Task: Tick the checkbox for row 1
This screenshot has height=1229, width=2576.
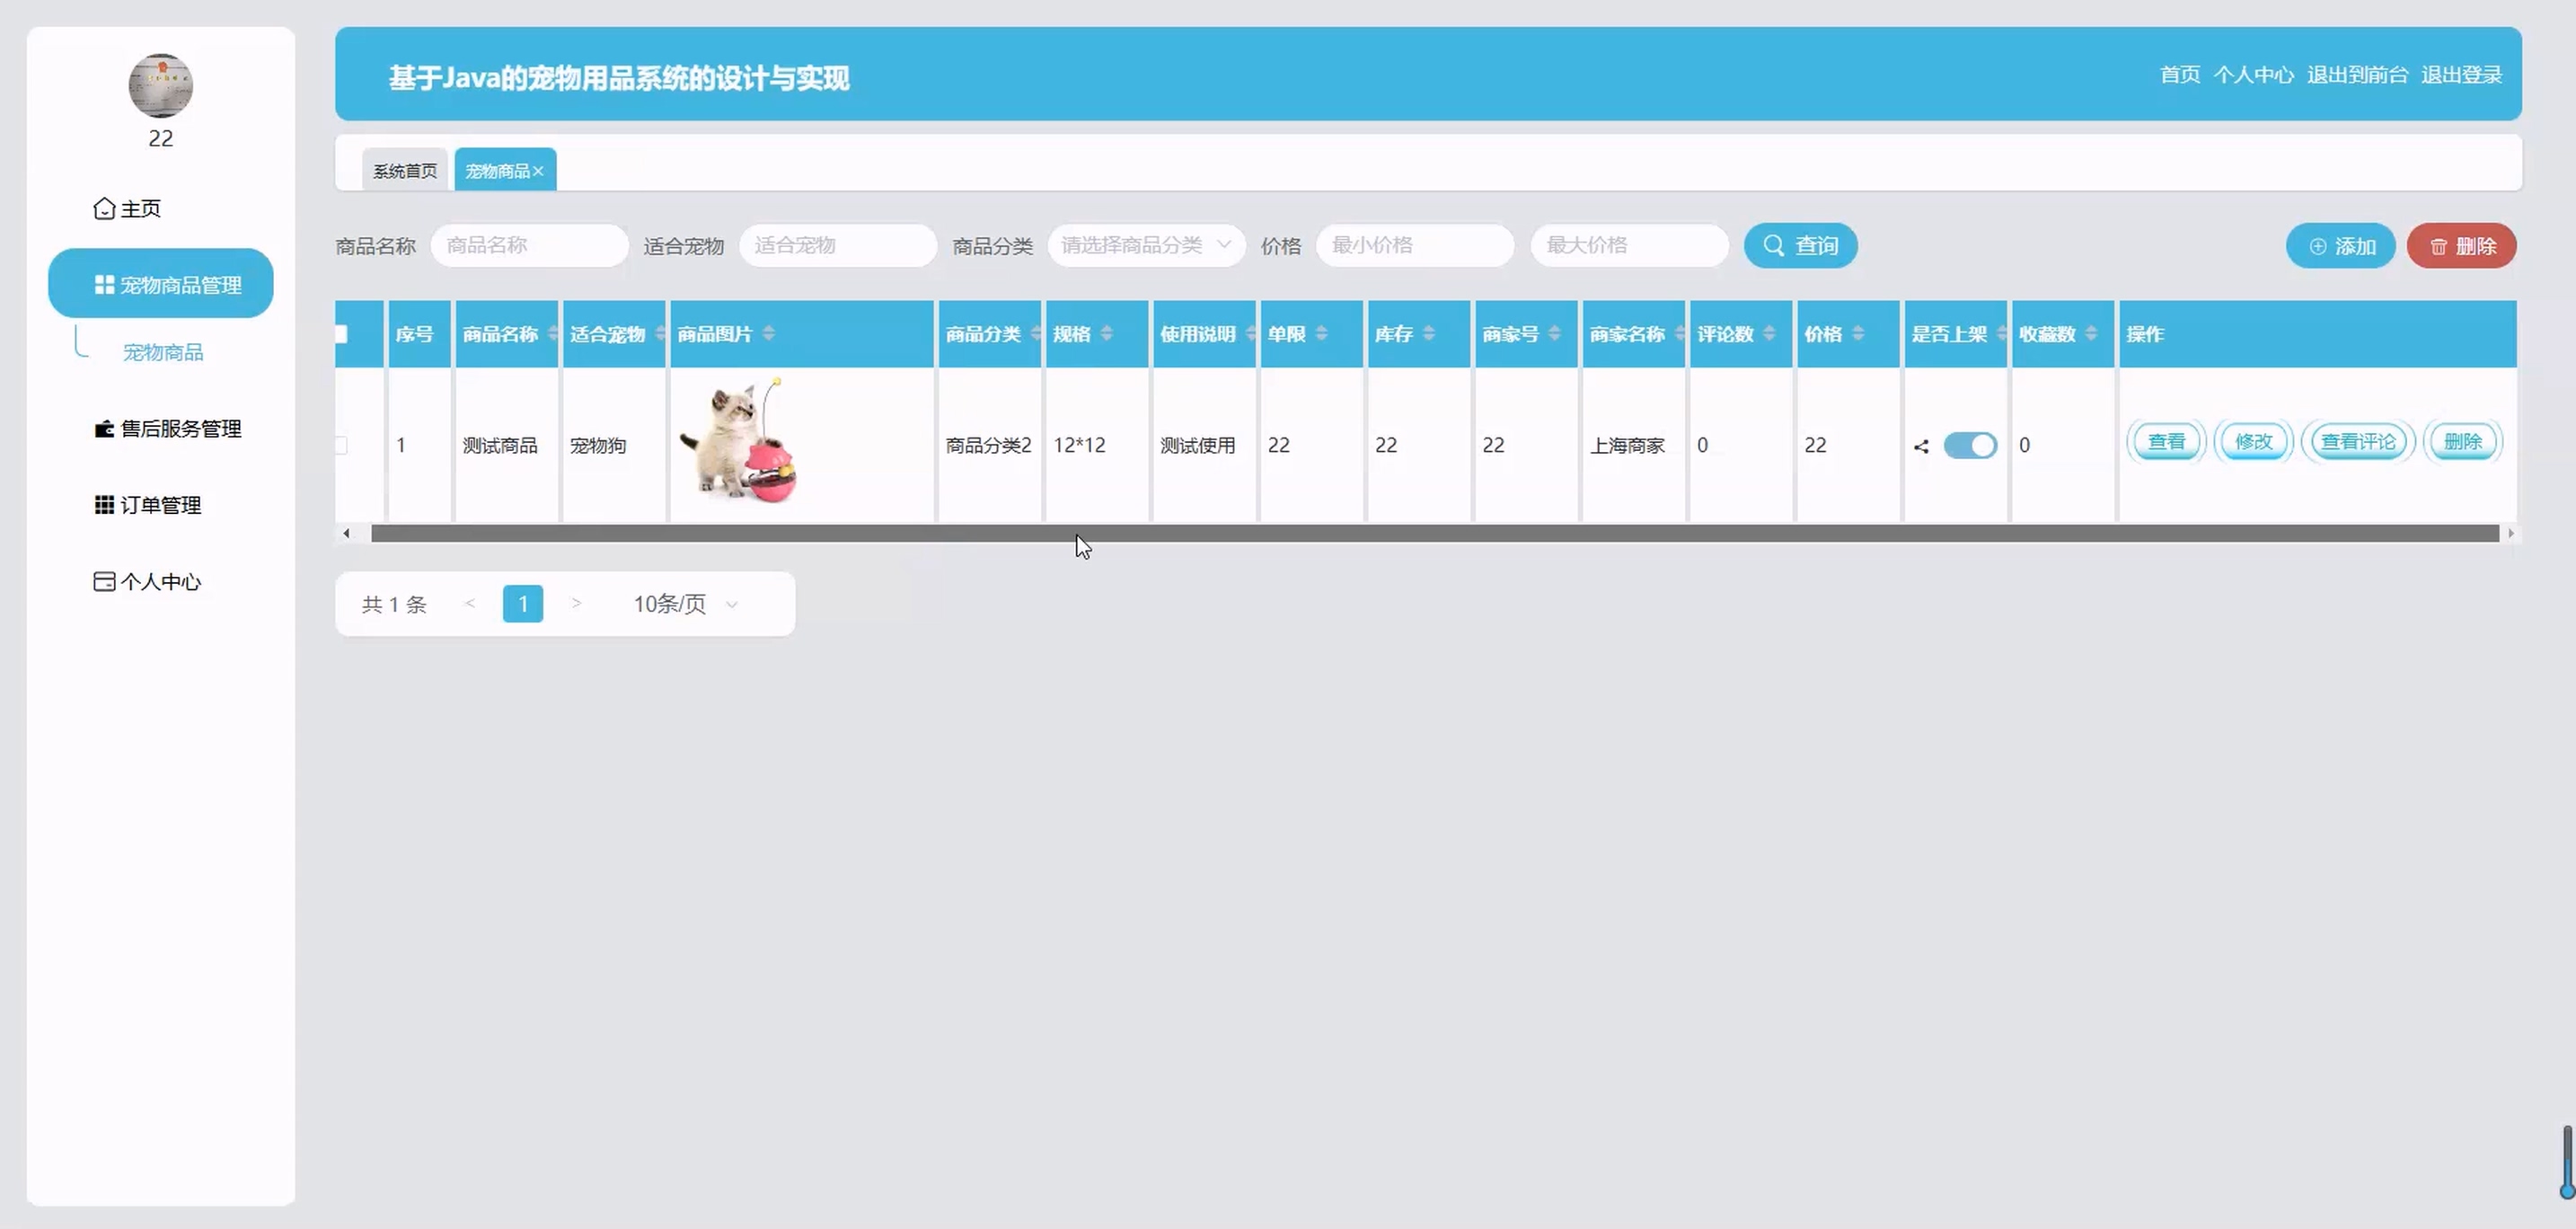Action: coord(341,446)
